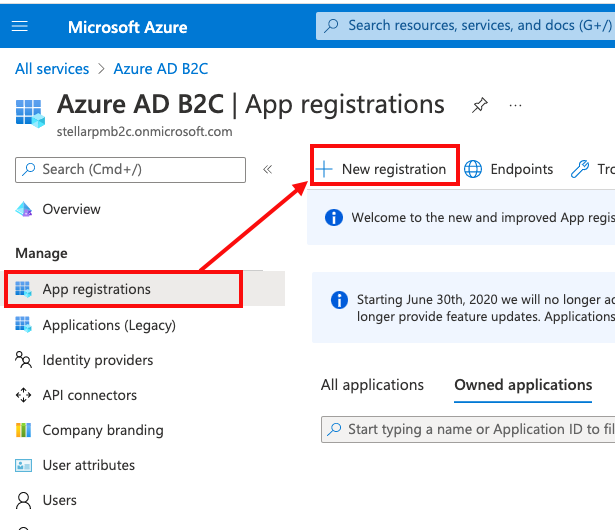
Task: Open Company branding settings
Action: click(102, 430)
